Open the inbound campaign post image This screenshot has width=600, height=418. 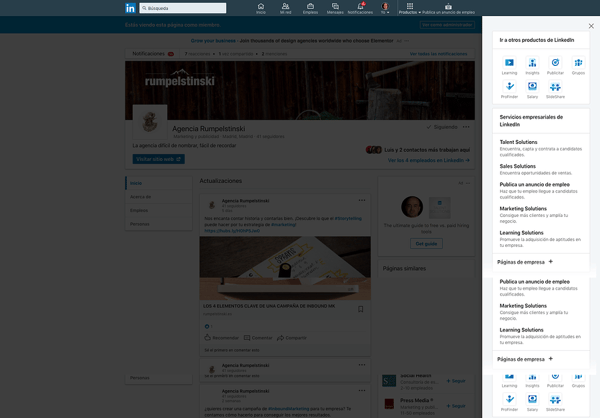(x=285, y=268)
